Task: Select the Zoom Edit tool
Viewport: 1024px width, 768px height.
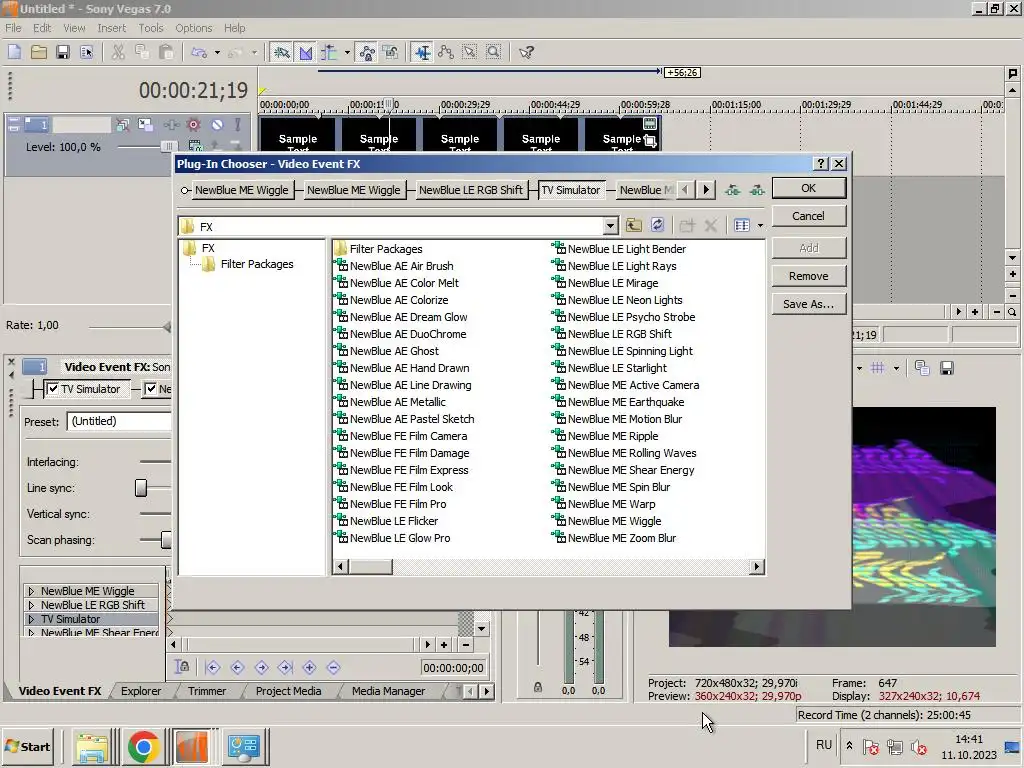Action: (x=494, y=52)
